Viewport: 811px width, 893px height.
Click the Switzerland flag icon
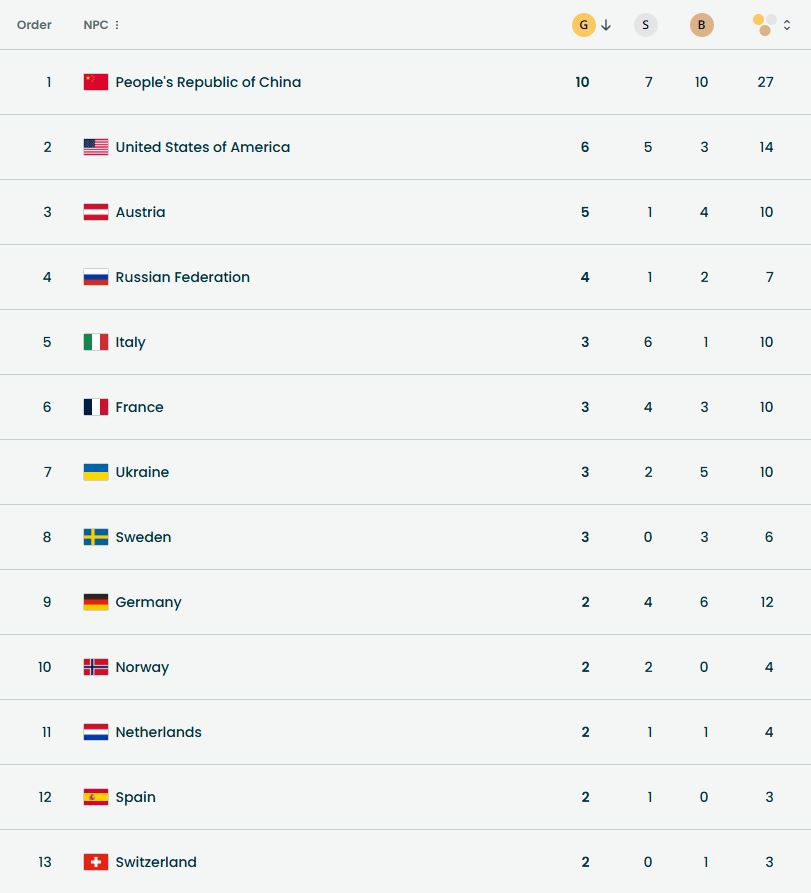coord(96,862)
